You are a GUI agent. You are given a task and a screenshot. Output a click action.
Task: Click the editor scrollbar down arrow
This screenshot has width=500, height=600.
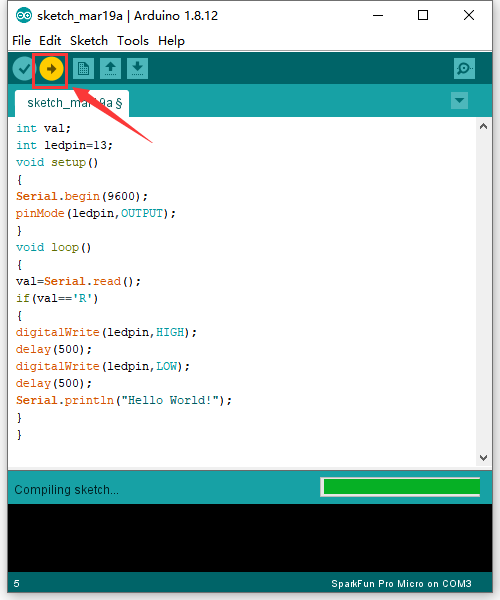tap(484, 458)
